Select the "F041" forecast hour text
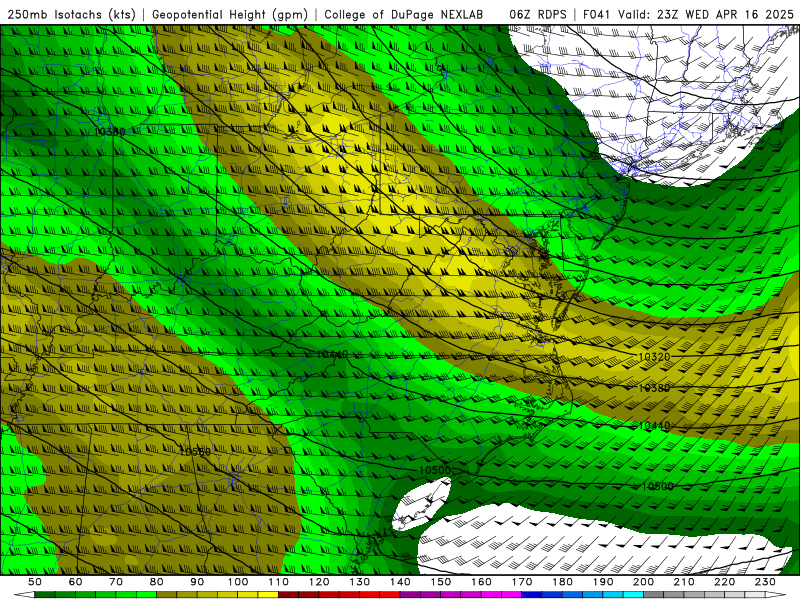The height and width of the screenshot is (600, 800). (597, 15)
